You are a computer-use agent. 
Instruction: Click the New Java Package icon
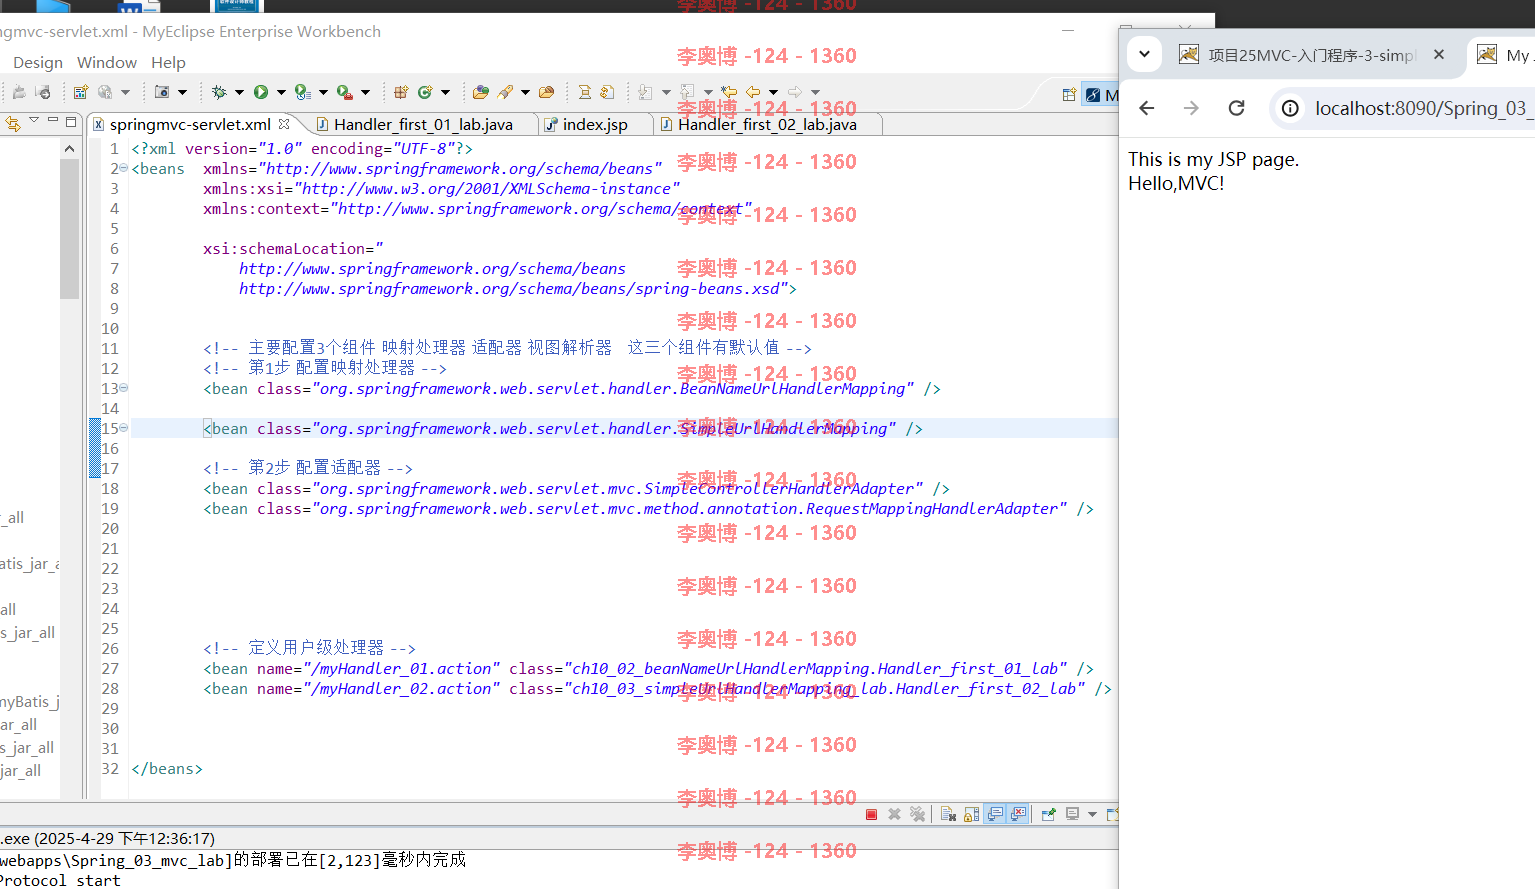pyautogui.click(x=401, y=92)
